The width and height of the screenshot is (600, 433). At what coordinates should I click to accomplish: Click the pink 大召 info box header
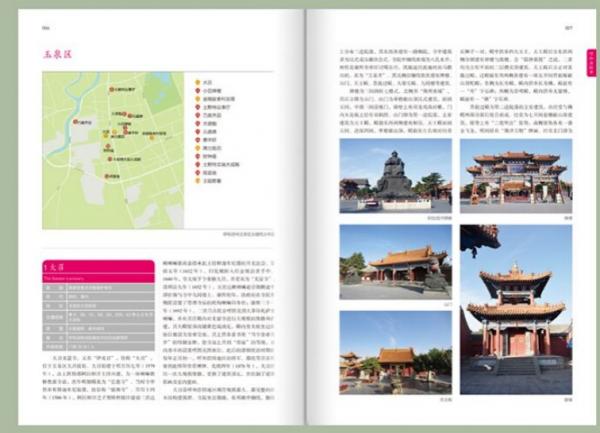click(95, 269)
